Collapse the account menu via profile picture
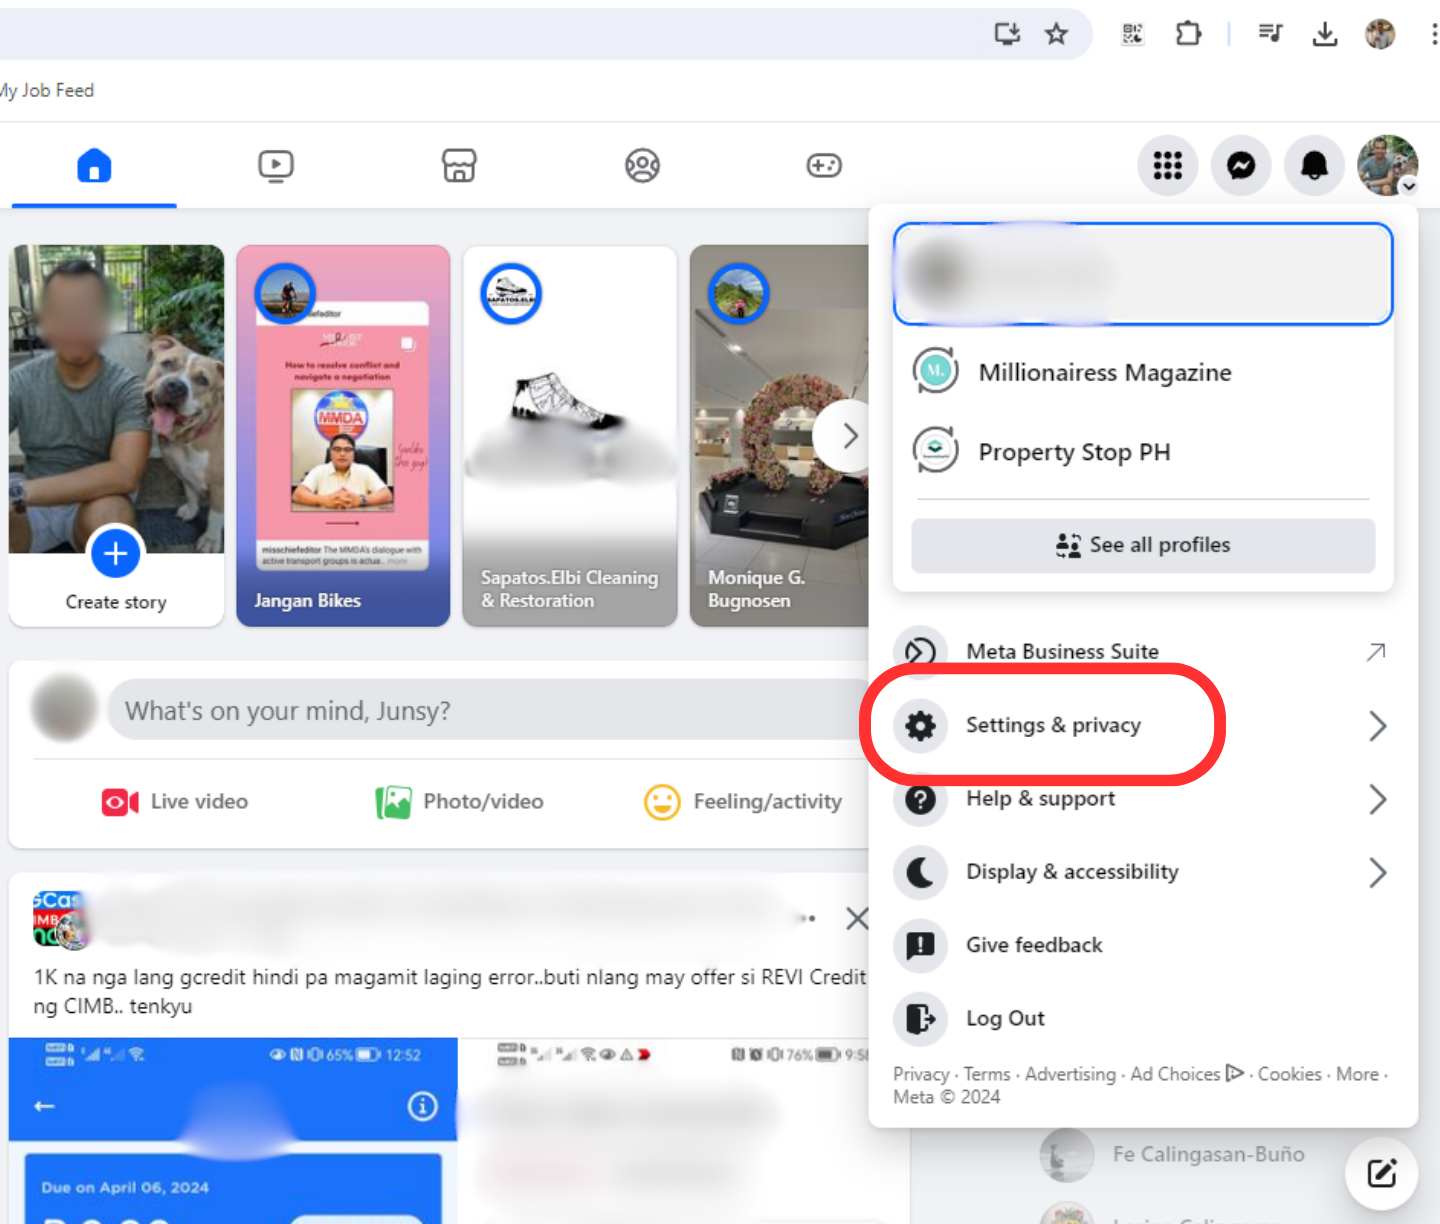Screen dimensions: 1440x1224 click(x=1387, y=165)
